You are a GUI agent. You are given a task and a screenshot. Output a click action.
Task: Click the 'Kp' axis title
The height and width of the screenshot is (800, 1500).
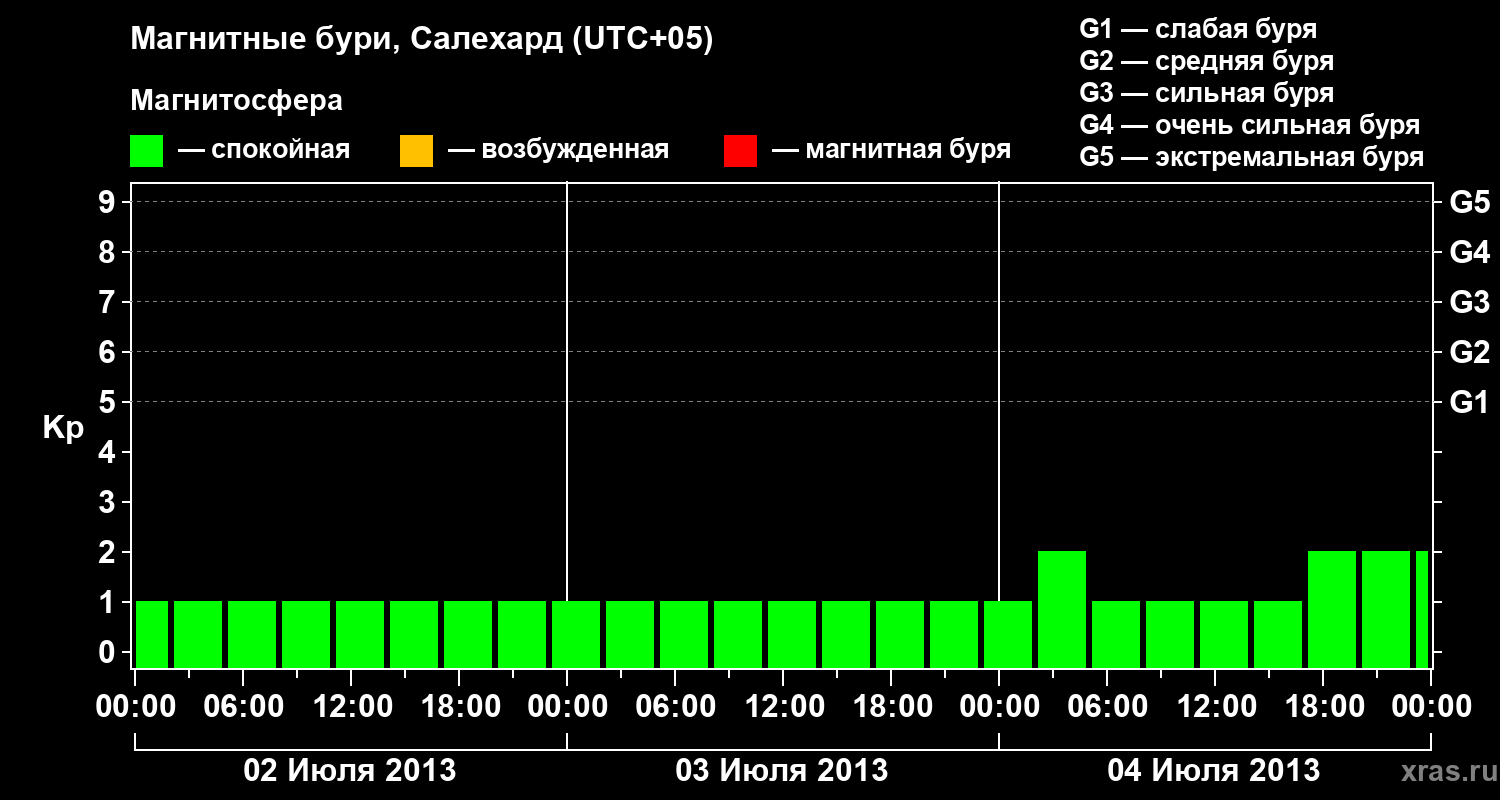click(63, 428)
